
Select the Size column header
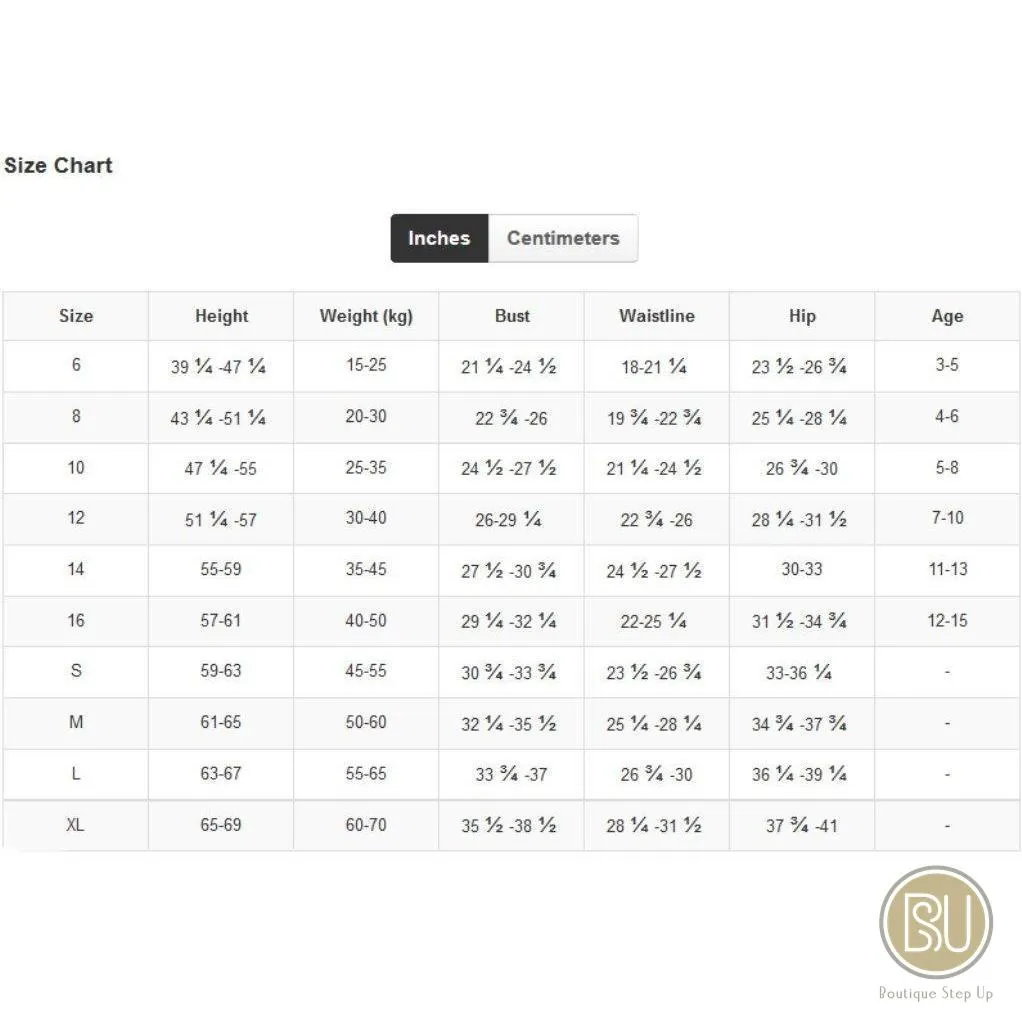coord(76,316)
